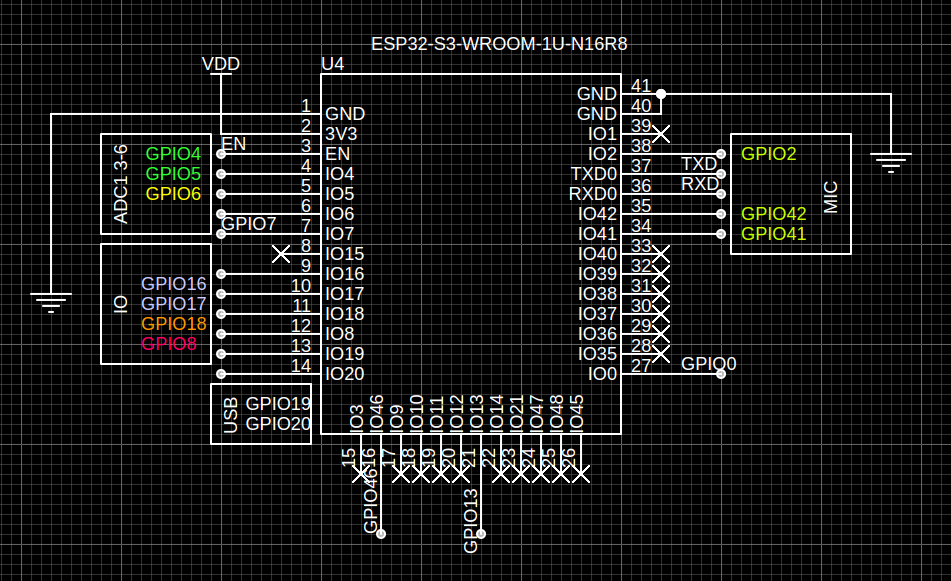Select the green GPIO4 net label
The width and height of the screenshot is (951, 581).
(x=173, y=153)
